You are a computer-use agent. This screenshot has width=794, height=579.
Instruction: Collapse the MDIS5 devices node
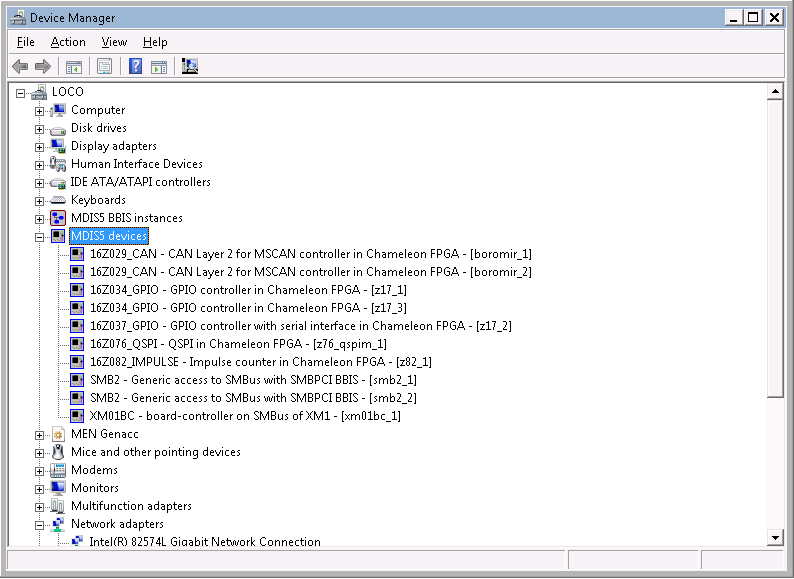[x=40, y=236]
